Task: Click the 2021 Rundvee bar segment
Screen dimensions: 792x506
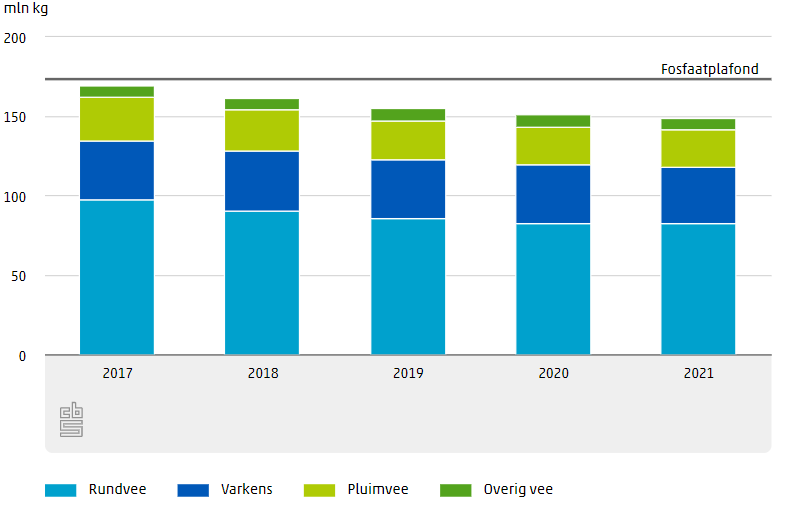Action: pos(698,289)
